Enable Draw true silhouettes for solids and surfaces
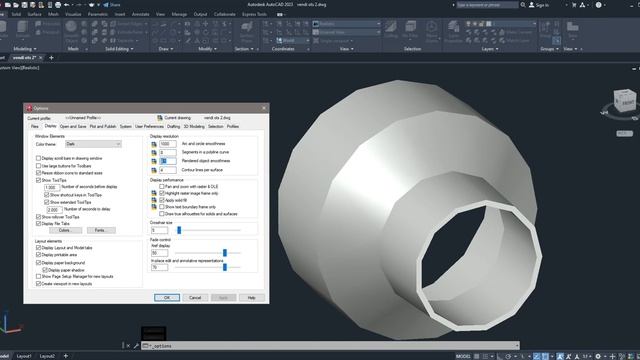 click(x=162, y=213)
